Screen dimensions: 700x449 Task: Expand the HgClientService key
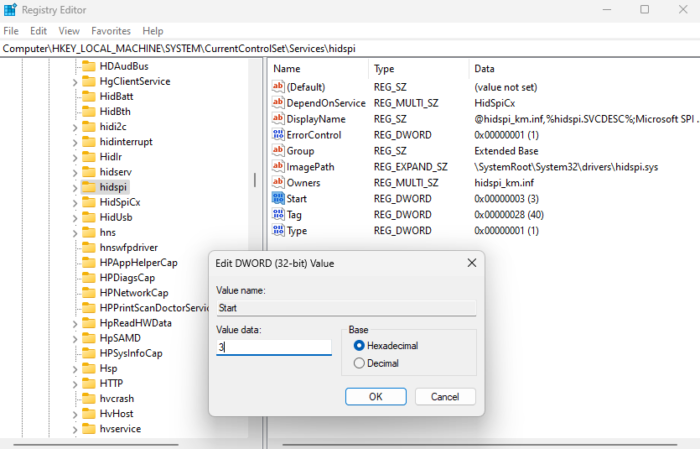point(75,82)
